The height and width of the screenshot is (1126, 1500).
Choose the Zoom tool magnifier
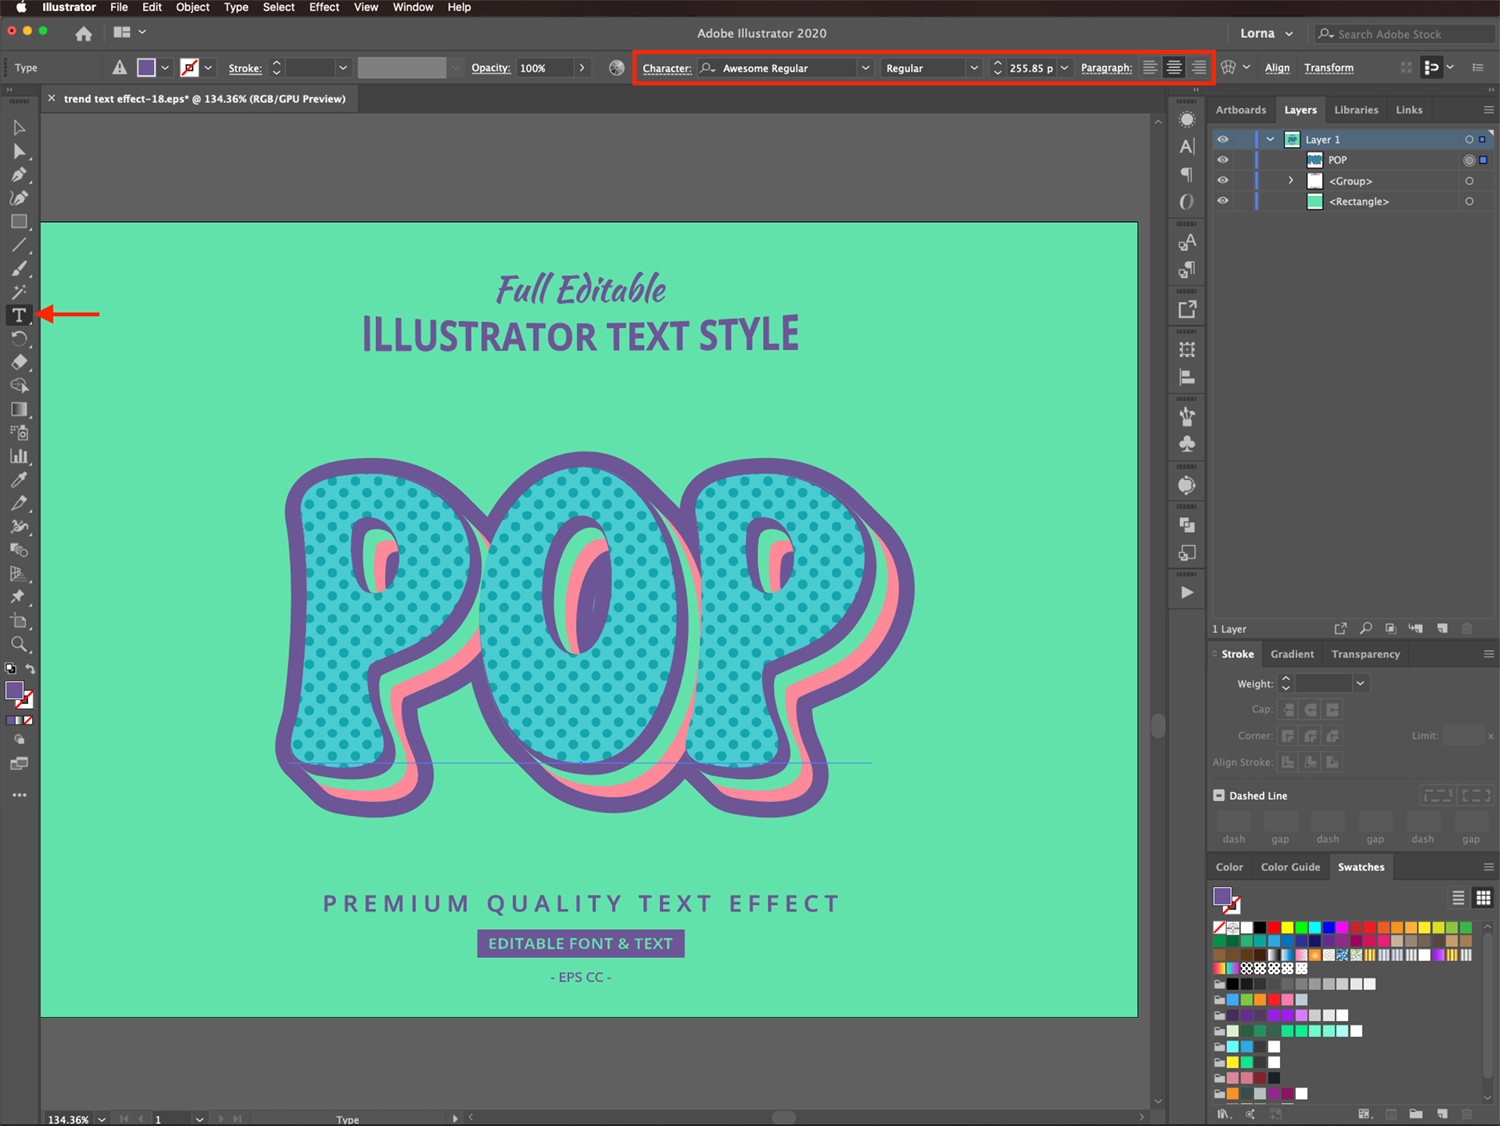pos(19,644)
